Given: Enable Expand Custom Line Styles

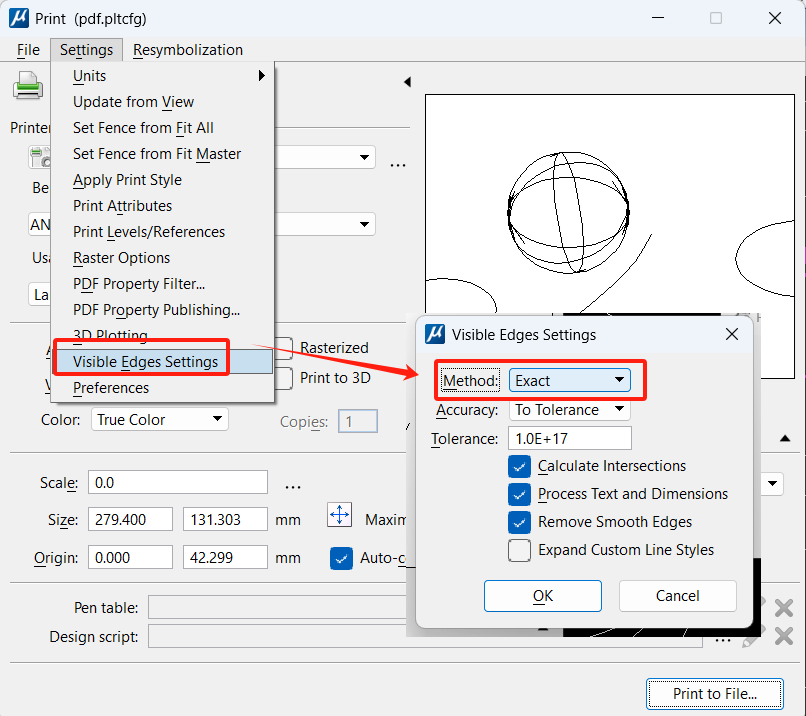Looking at the screenshot, I should pos(519,550).
